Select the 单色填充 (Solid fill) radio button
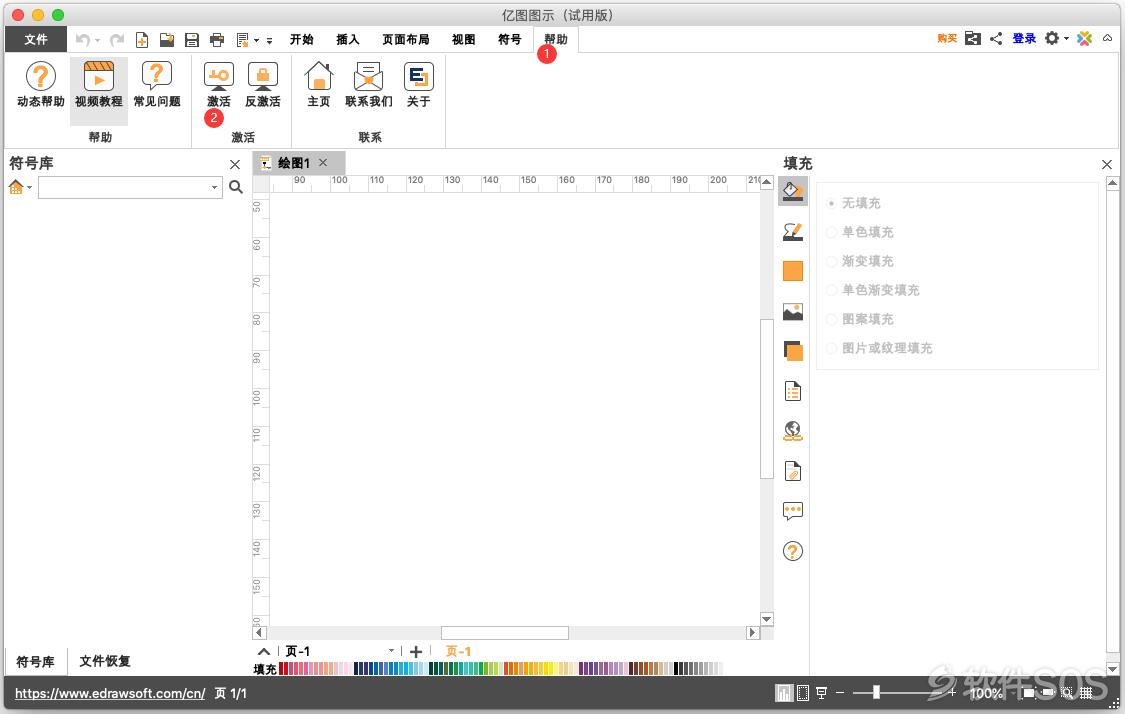The height and width of the screenshot is (714, 1125). tap(832, 232)
